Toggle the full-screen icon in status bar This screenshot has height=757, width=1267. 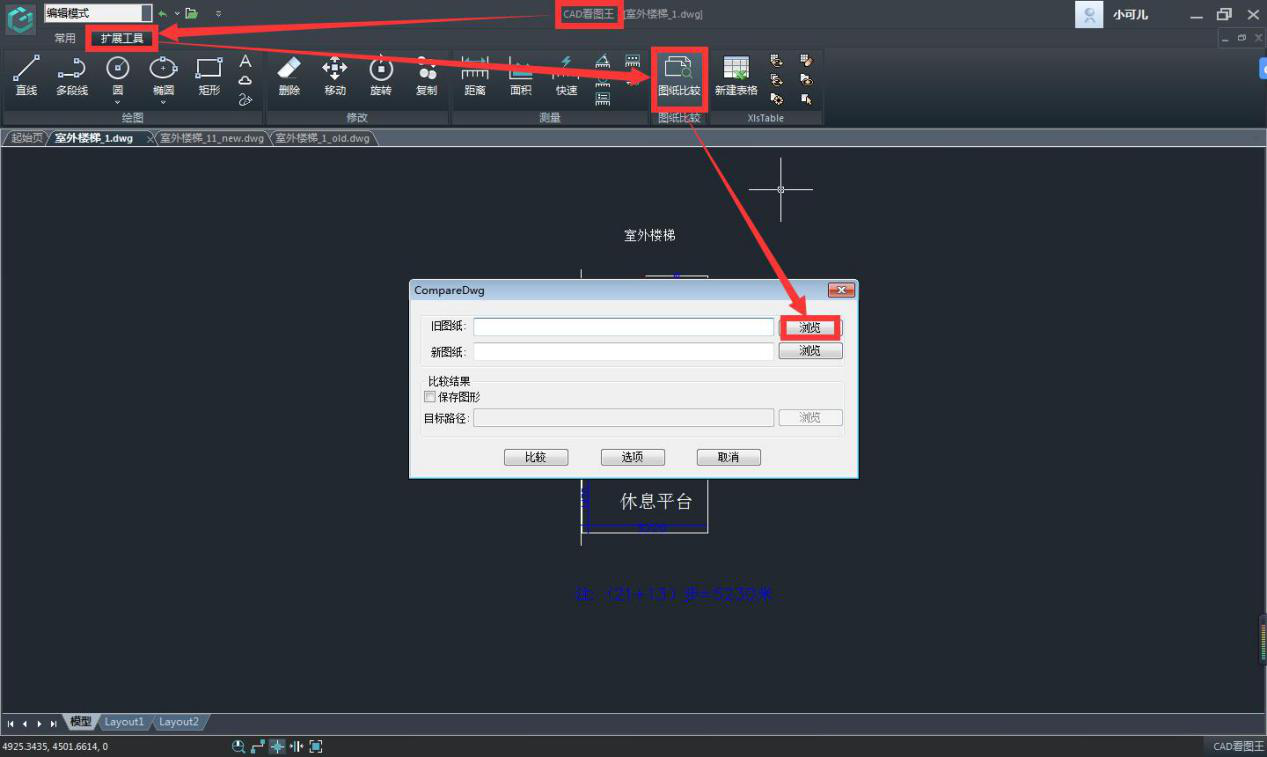[316, 746]
